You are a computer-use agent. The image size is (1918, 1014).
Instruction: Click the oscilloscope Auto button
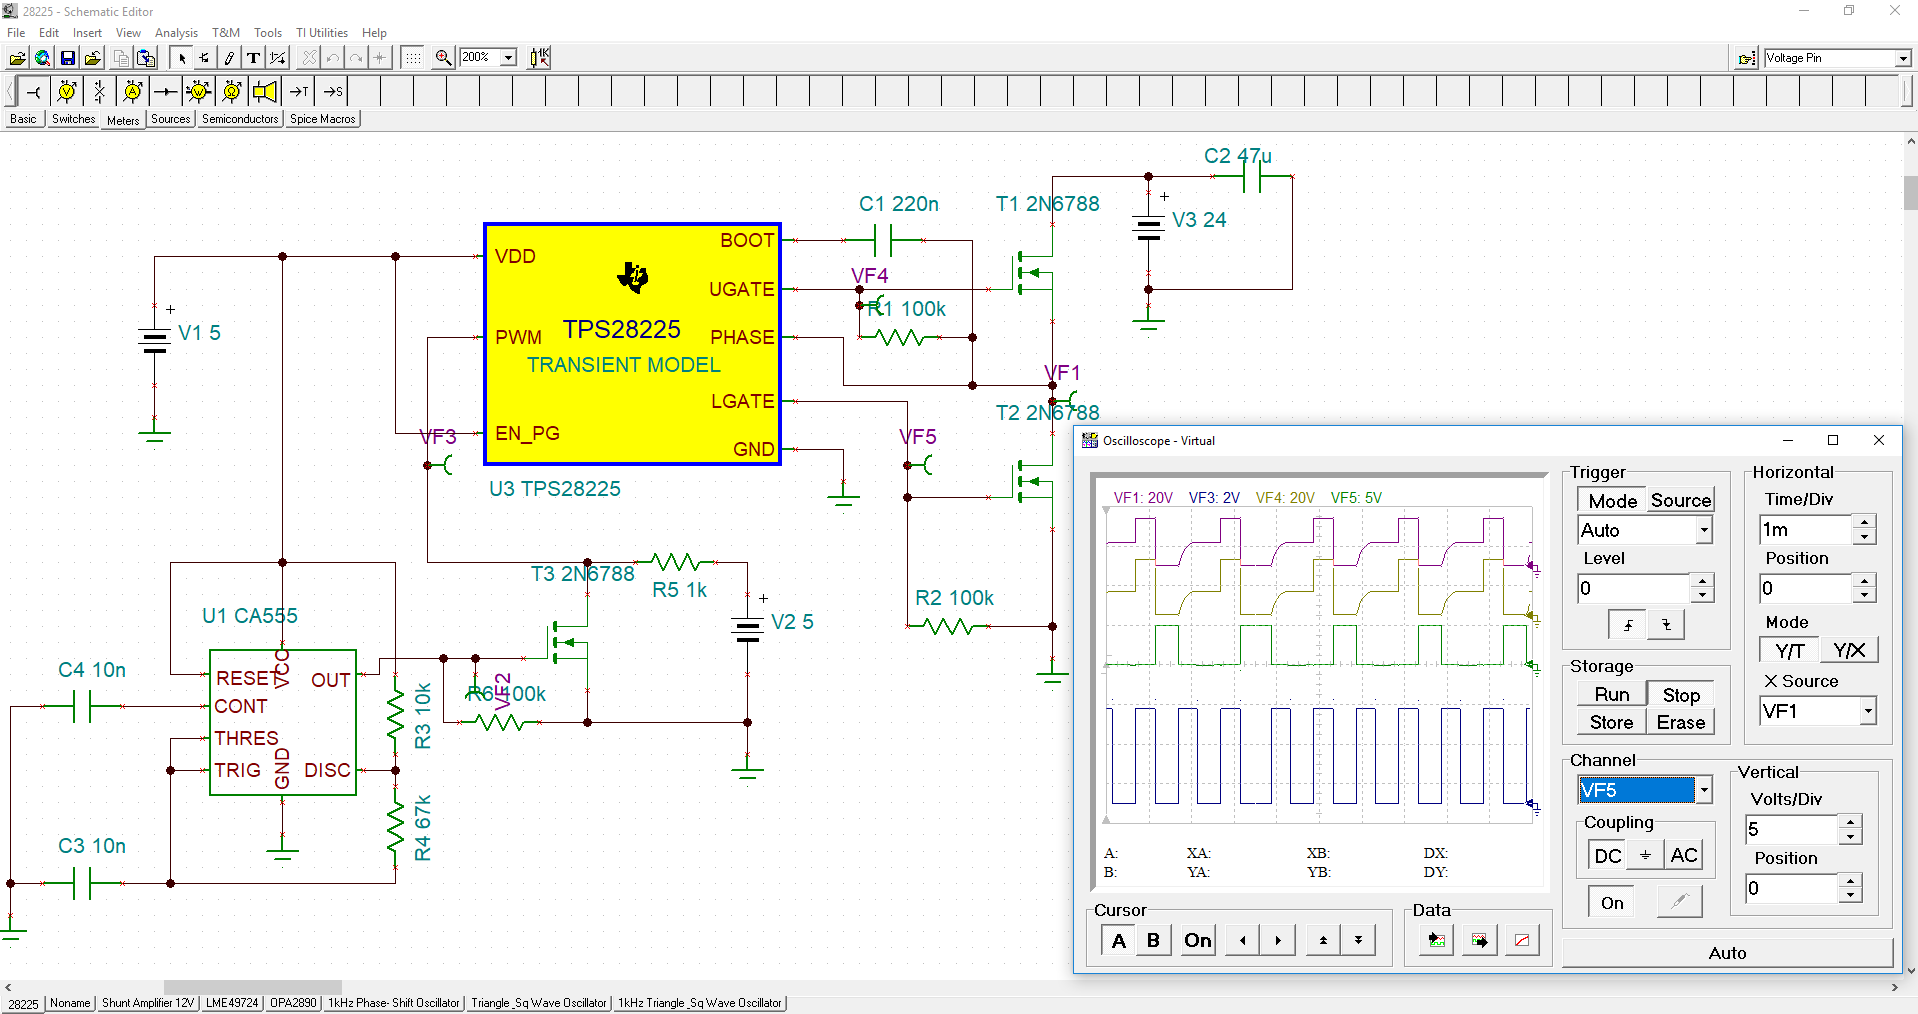[1727, 953]
